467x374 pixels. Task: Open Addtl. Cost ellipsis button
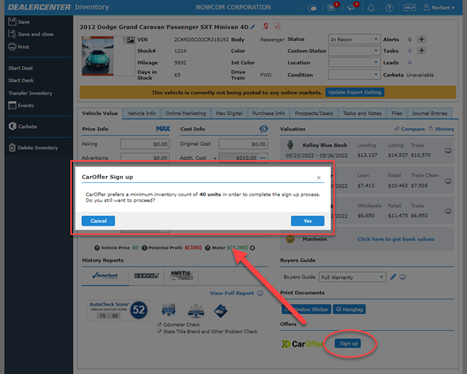coord(263,158)
